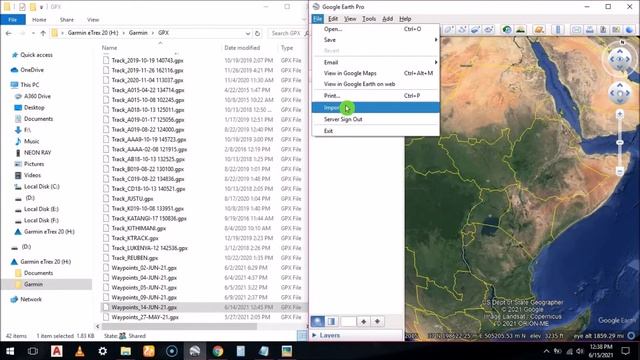Screen dimensions: 640x360
Task: Open Chrome from the taskbar
Action: coord(218,351)
